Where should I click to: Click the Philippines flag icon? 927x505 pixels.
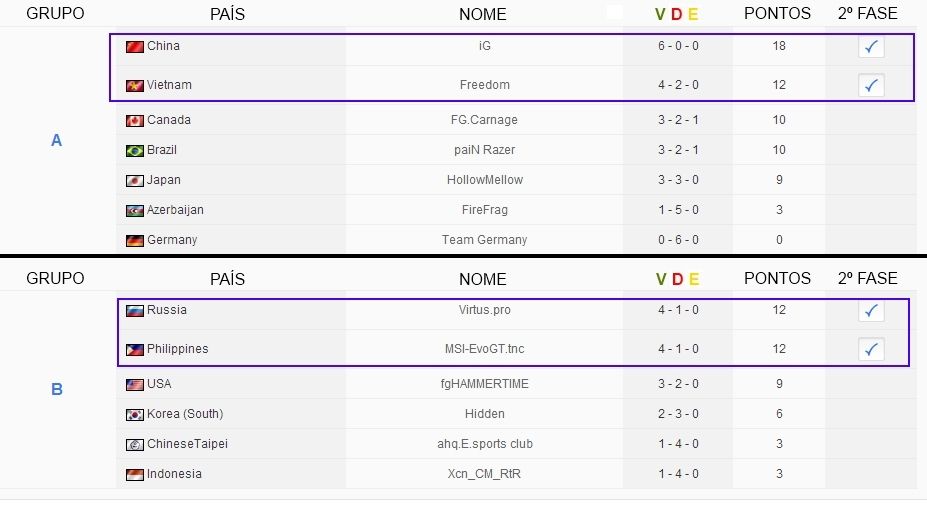click(x=135, y=349)
